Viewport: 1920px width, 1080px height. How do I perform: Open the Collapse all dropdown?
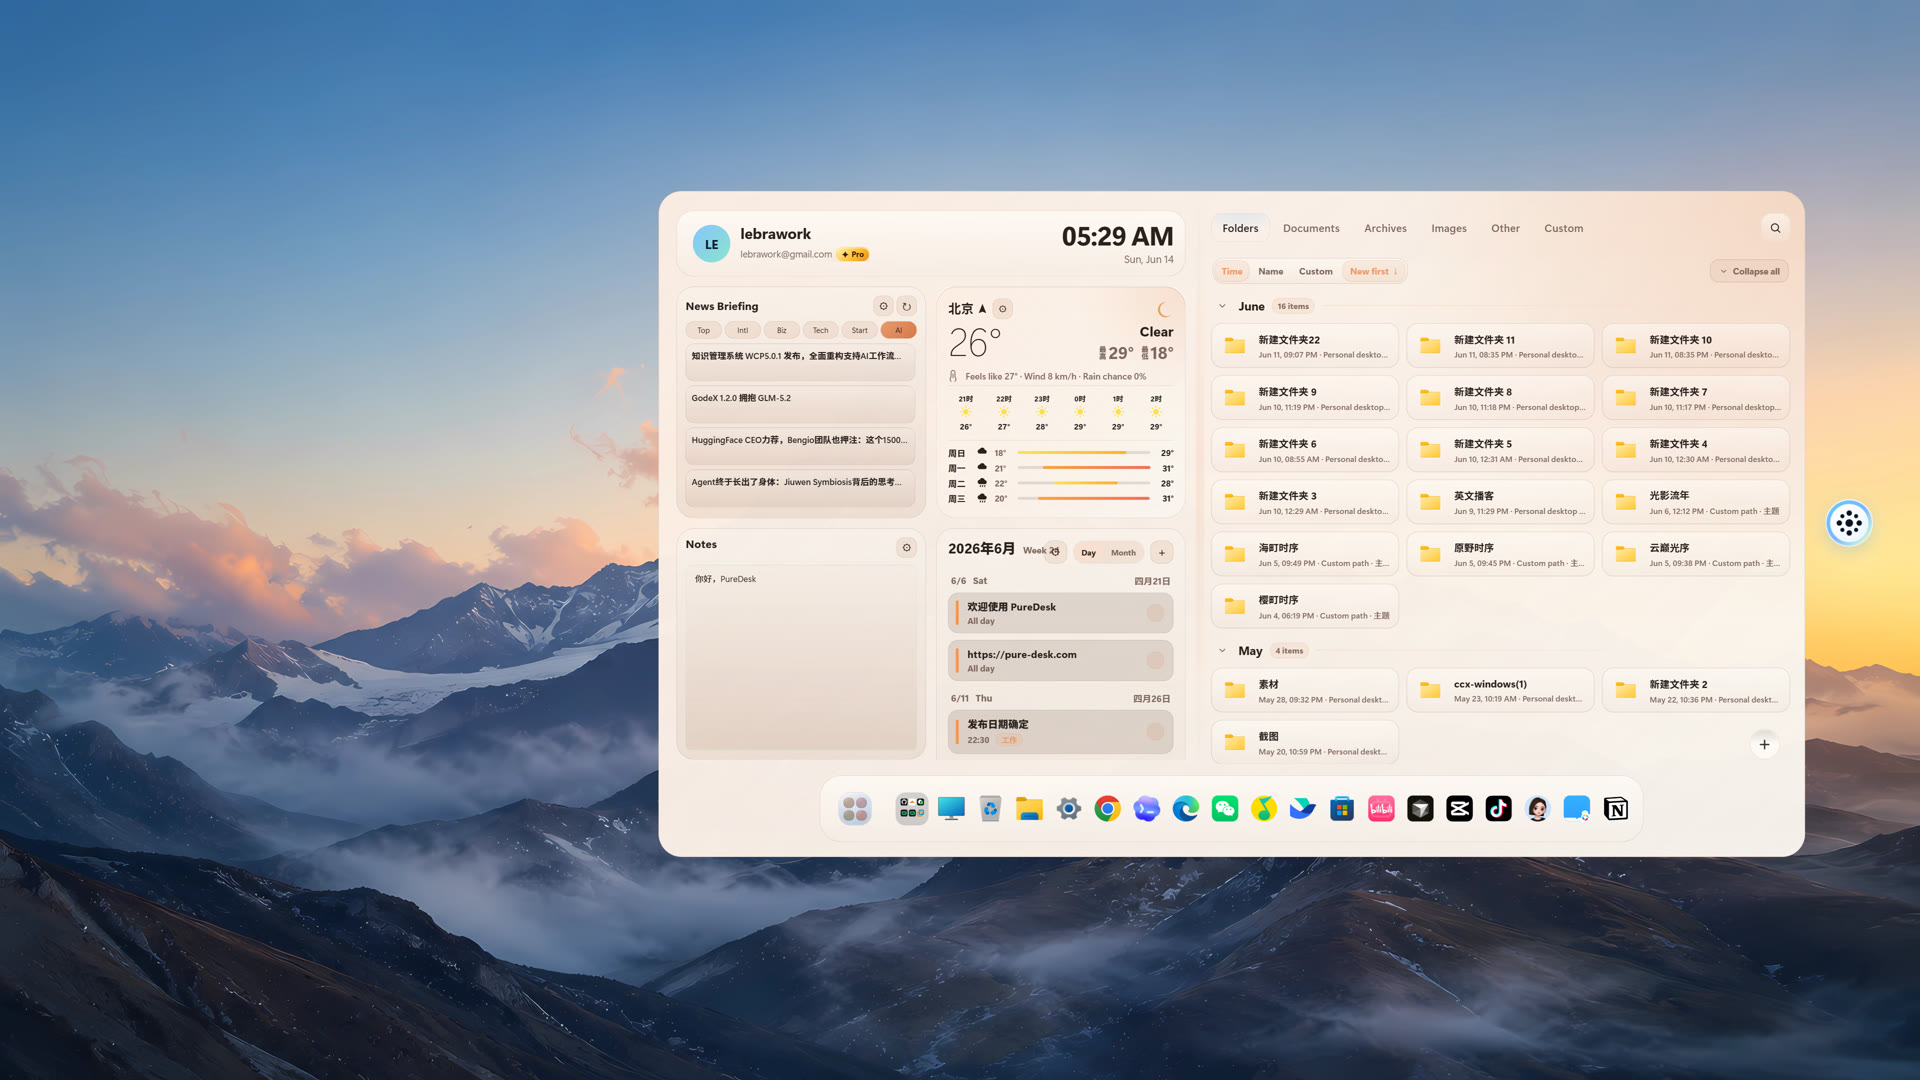tap(1749, 271)
